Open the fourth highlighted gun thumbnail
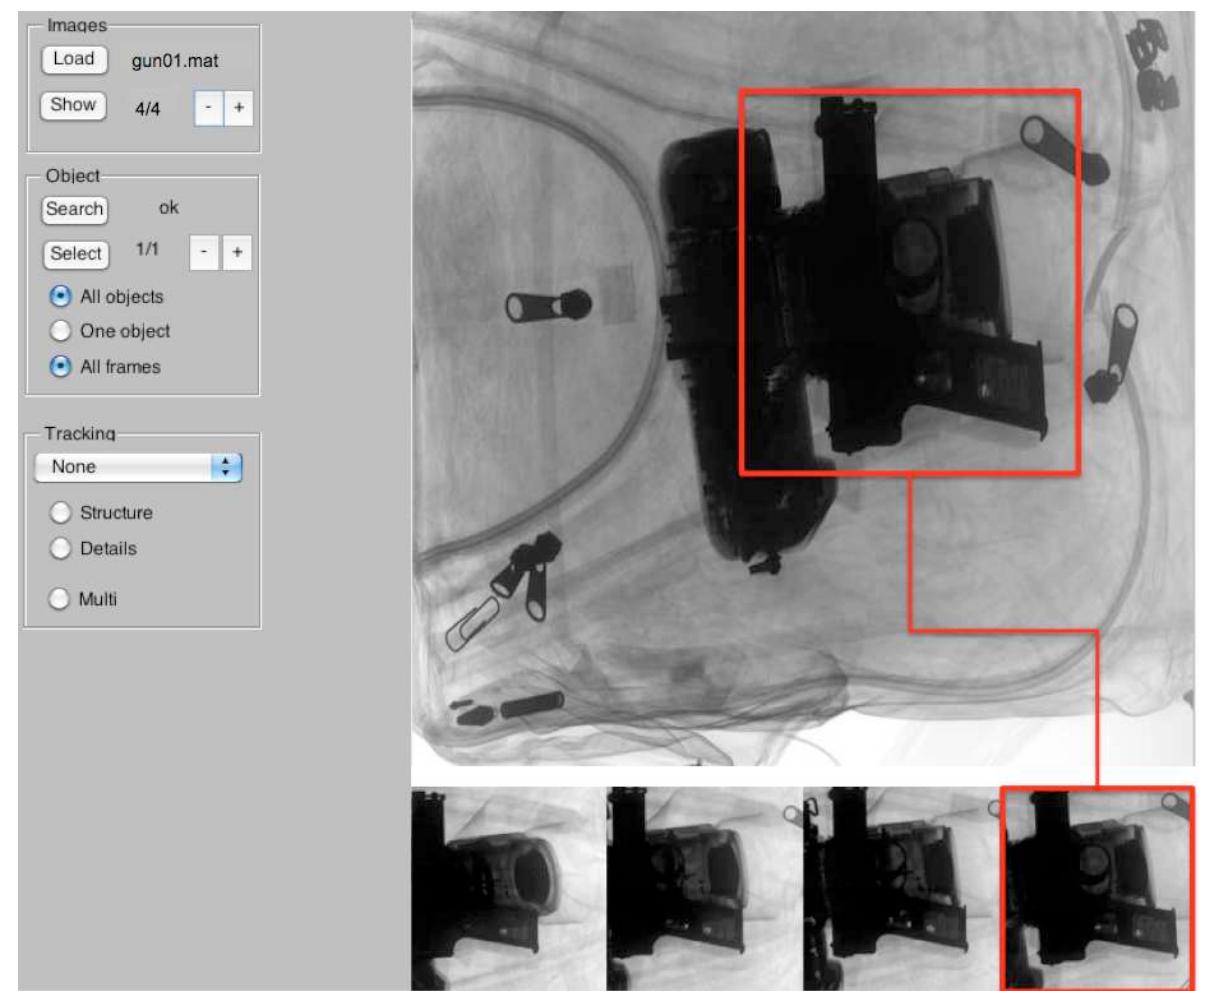 coord(1097,889)
